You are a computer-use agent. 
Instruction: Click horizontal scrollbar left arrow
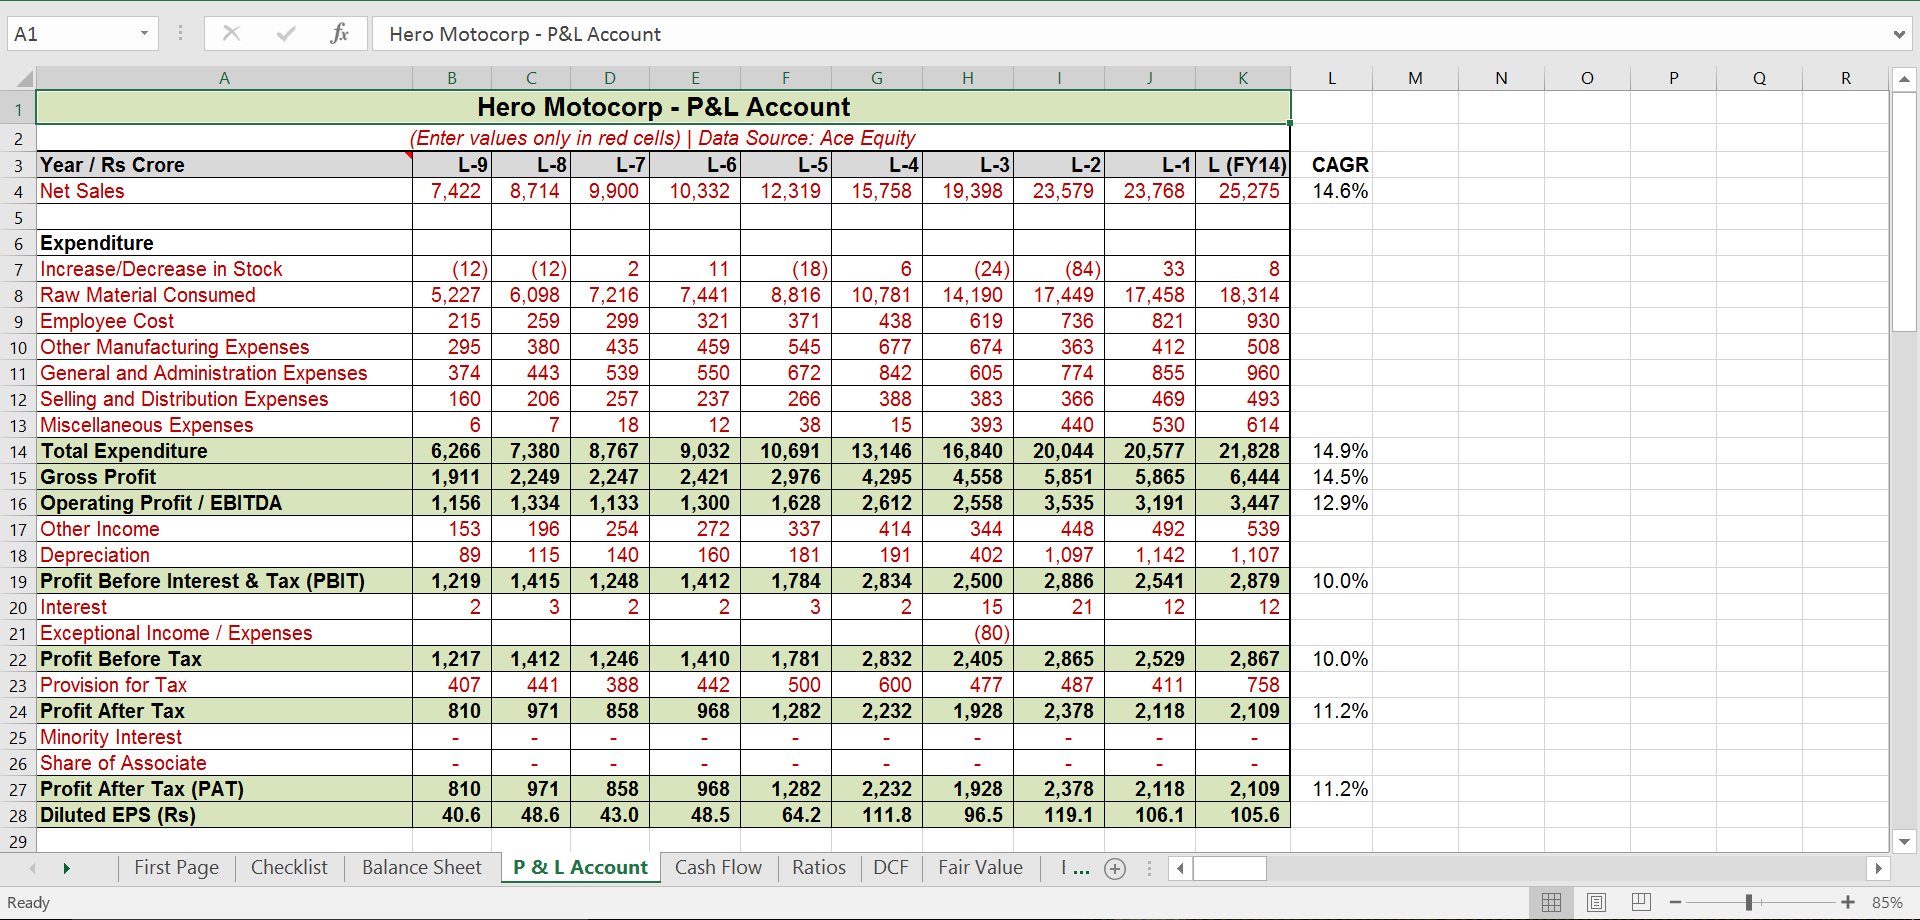pyautogui.click(x=1180, y=868)
